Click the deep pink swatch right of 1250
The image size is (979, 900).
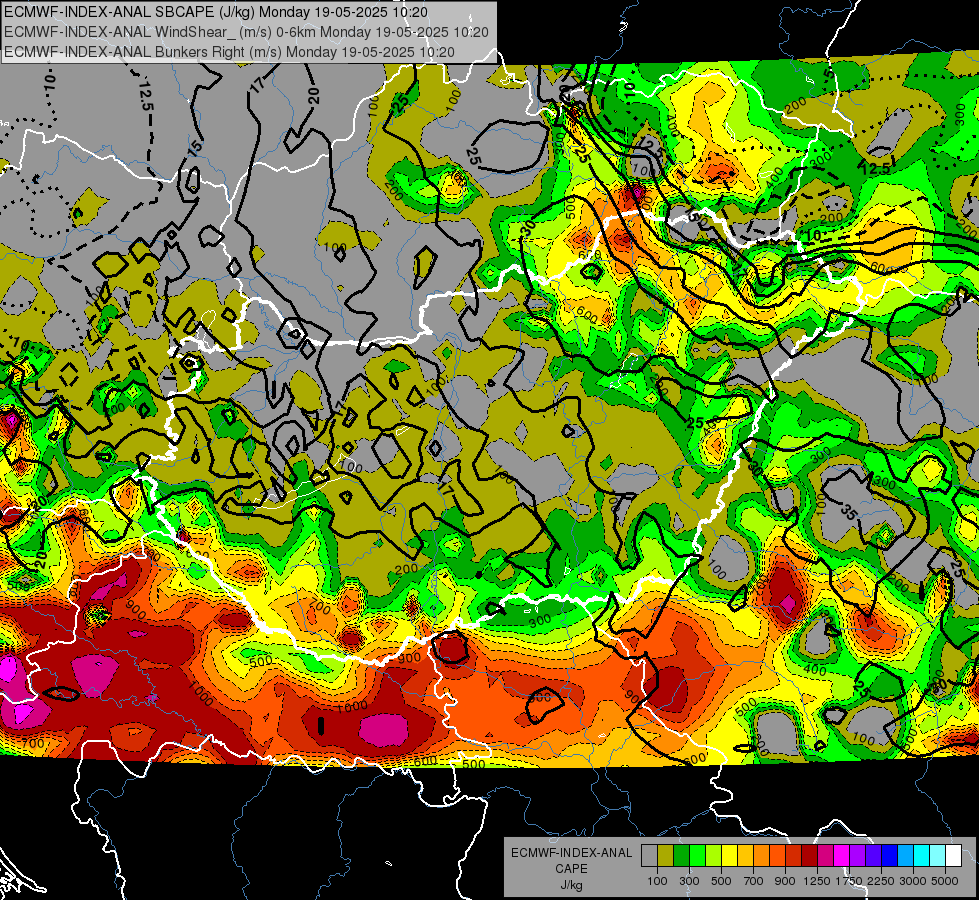pos(825,855)
